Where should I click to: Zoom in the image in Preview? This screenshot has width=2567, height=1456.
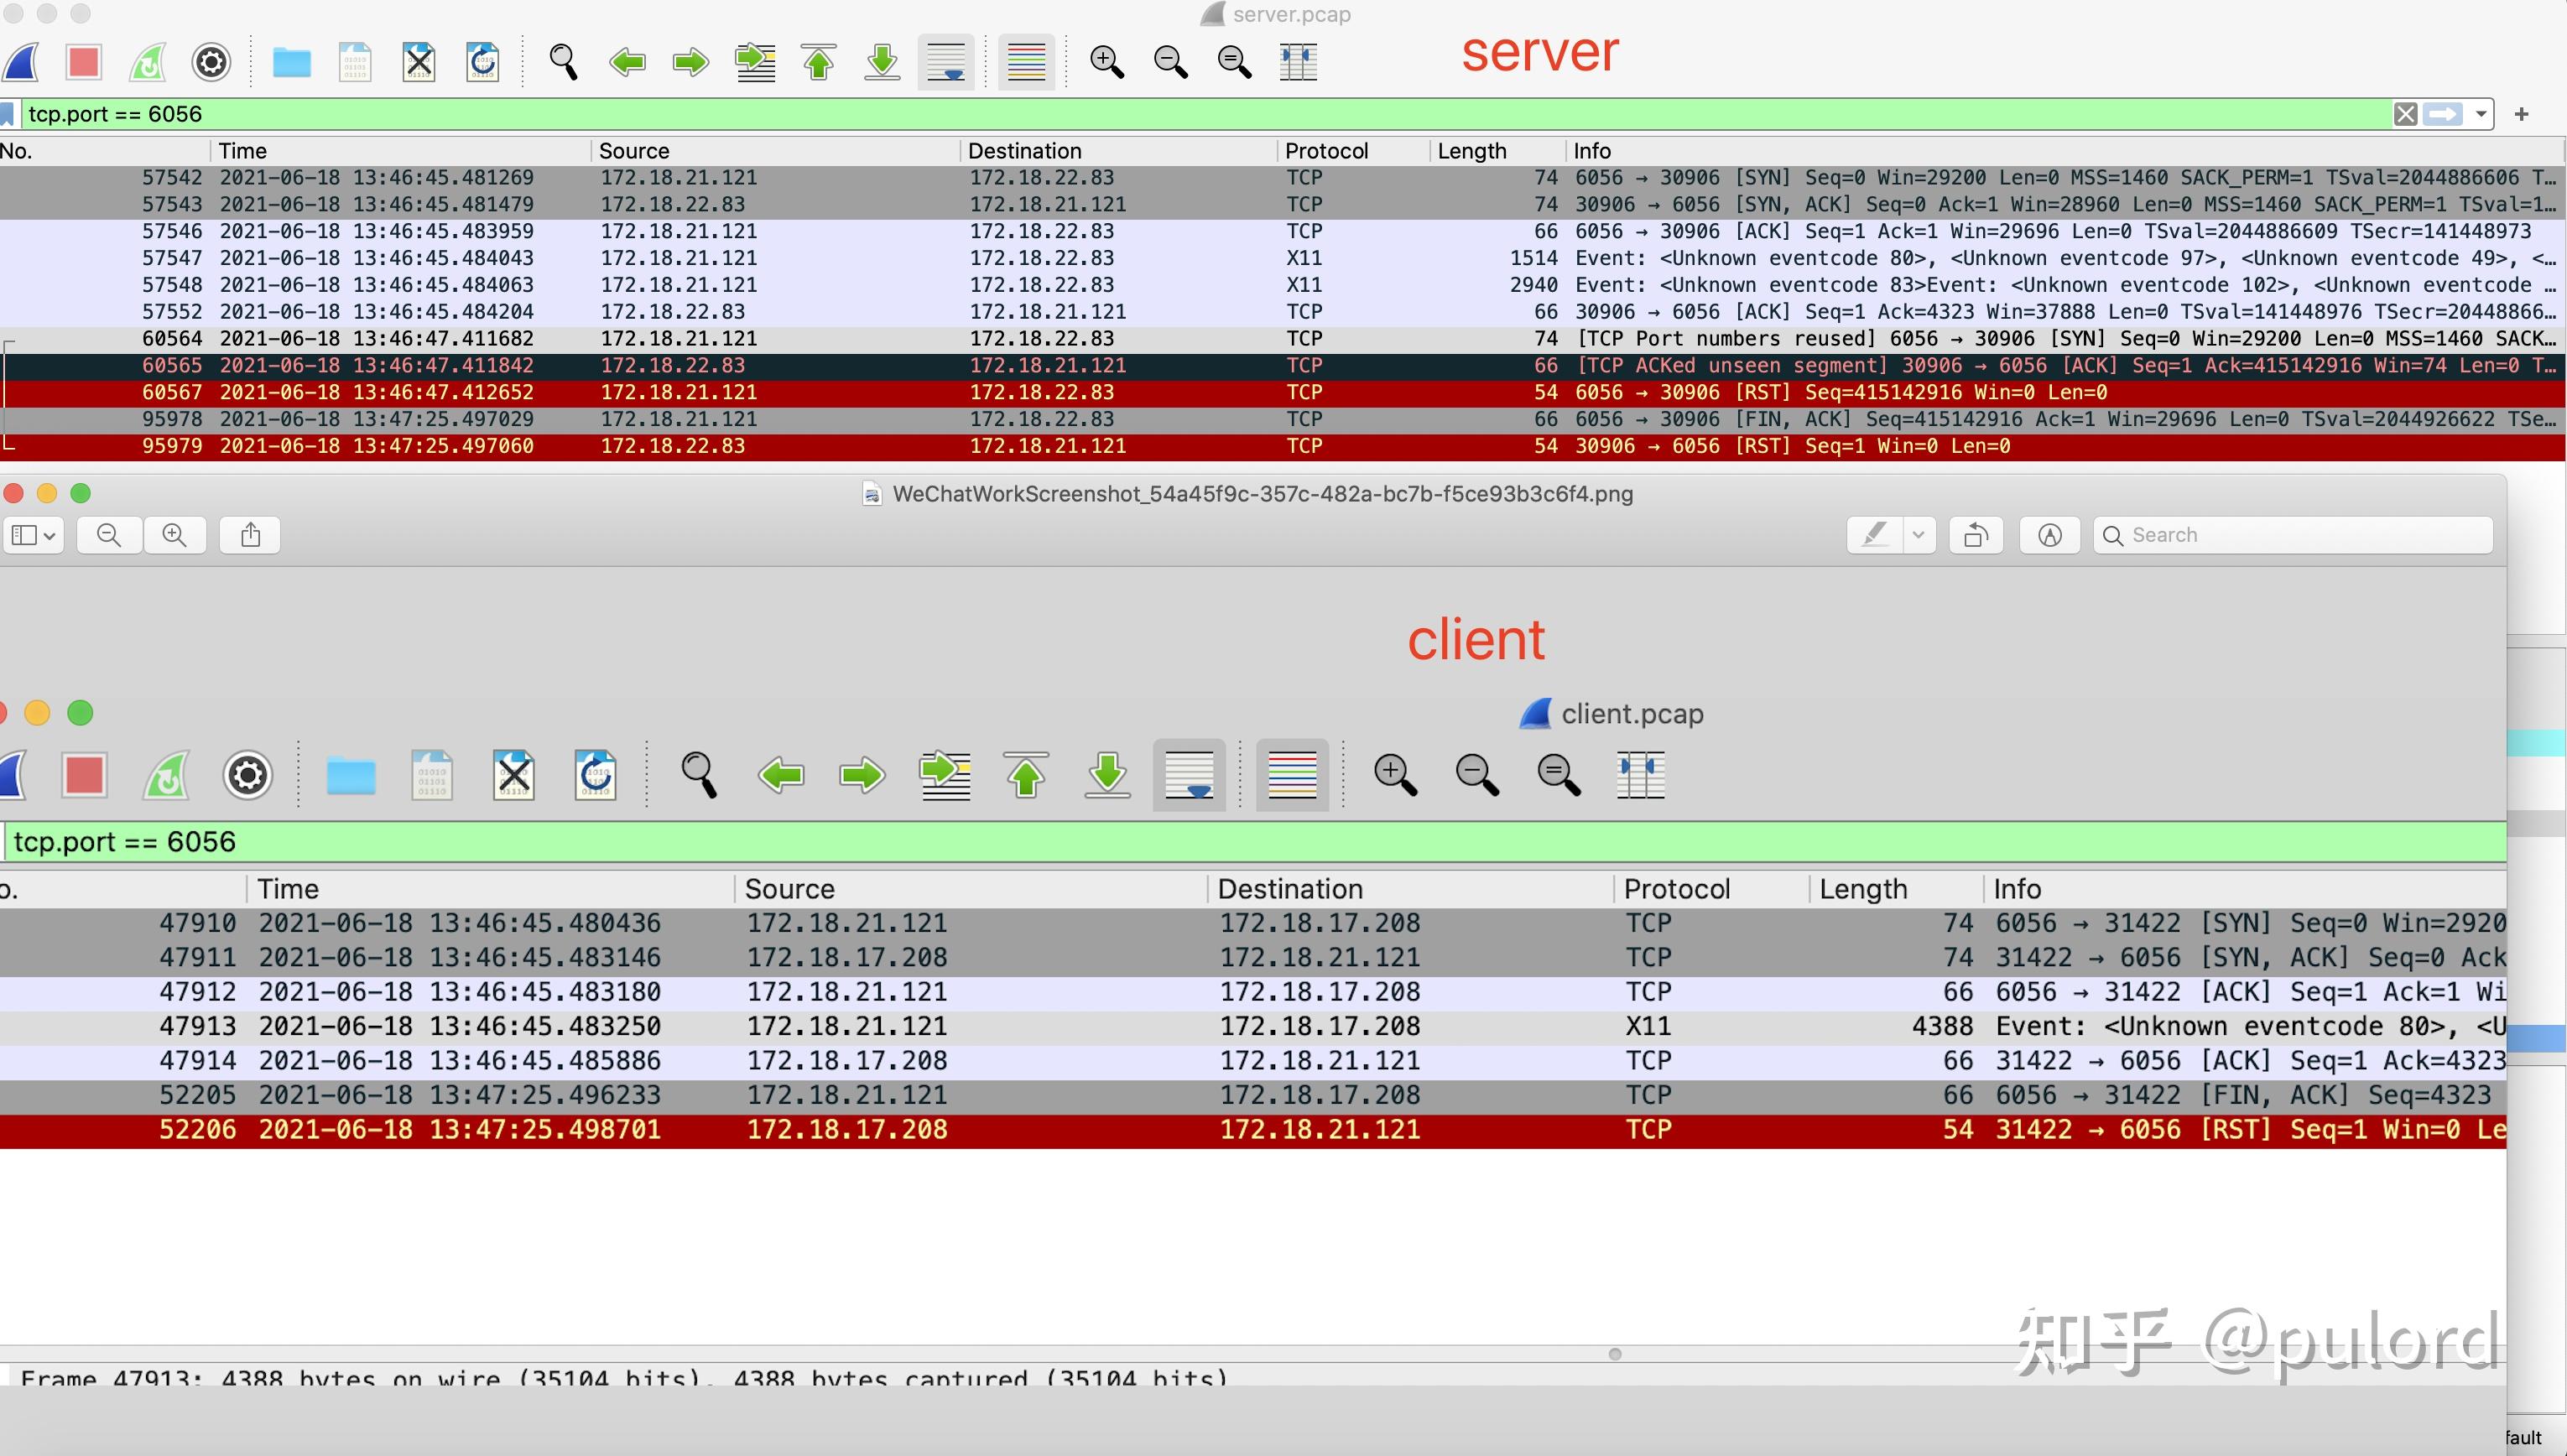pyautogui.click(x=175, y=535)
